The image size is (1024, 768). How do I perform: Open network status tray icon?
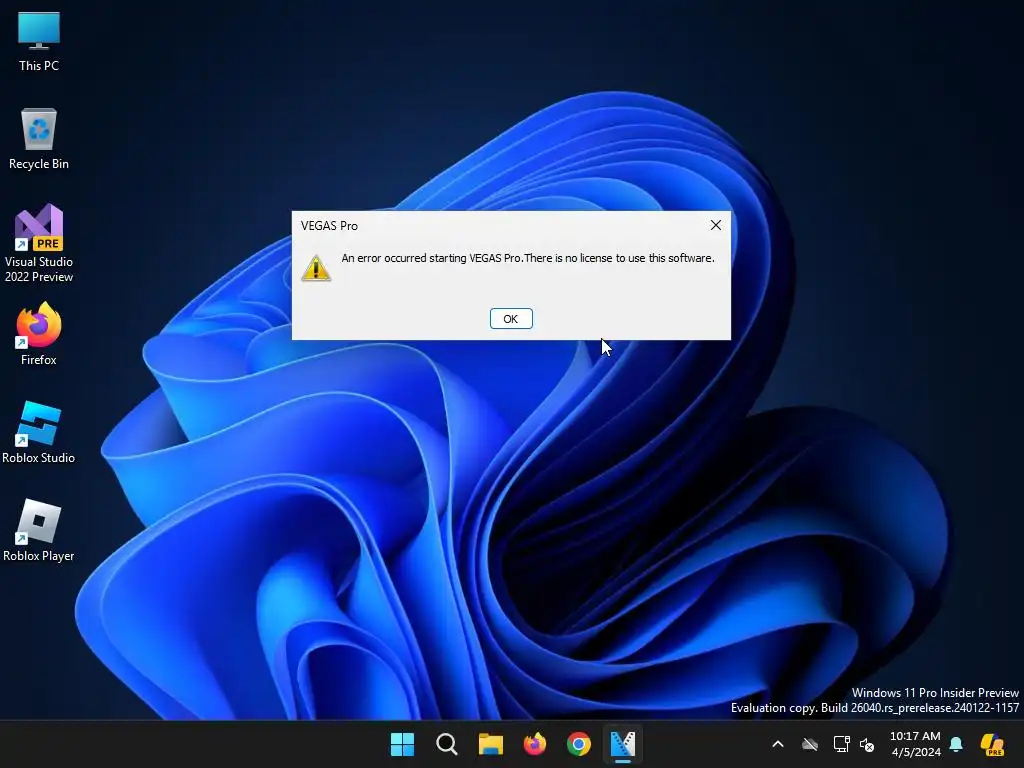pyautogui.click(x=841, y=744)
